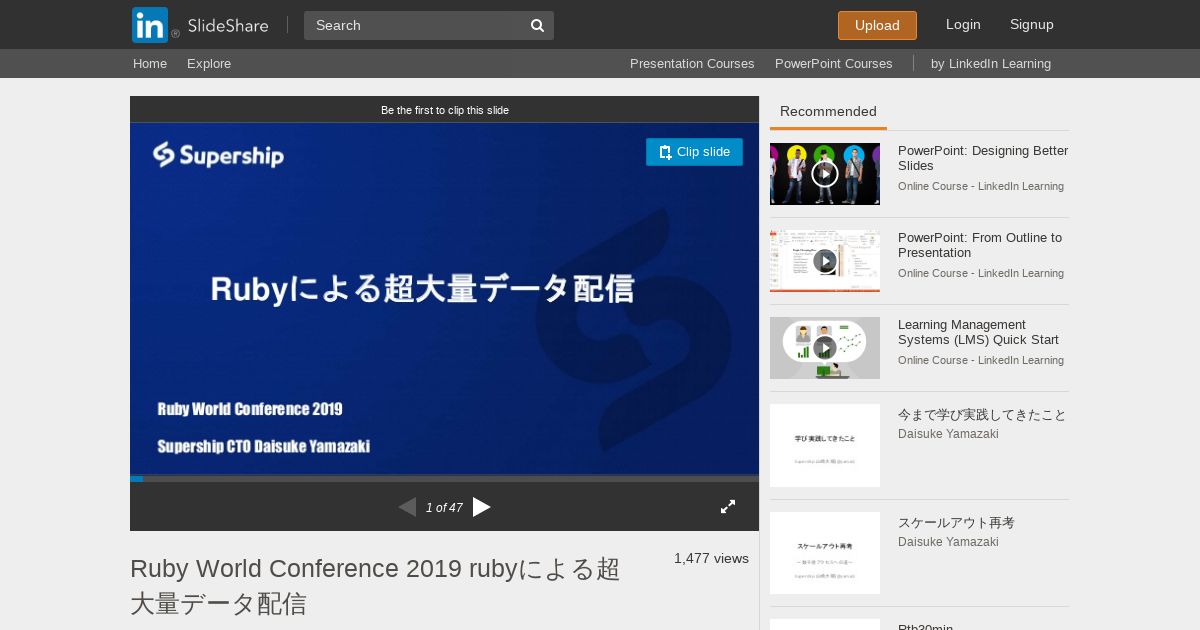Open スケールアウト再考 slide thumbnail
The height and width of the screenshot is (630, 1200).
click(x=825, y=553)
